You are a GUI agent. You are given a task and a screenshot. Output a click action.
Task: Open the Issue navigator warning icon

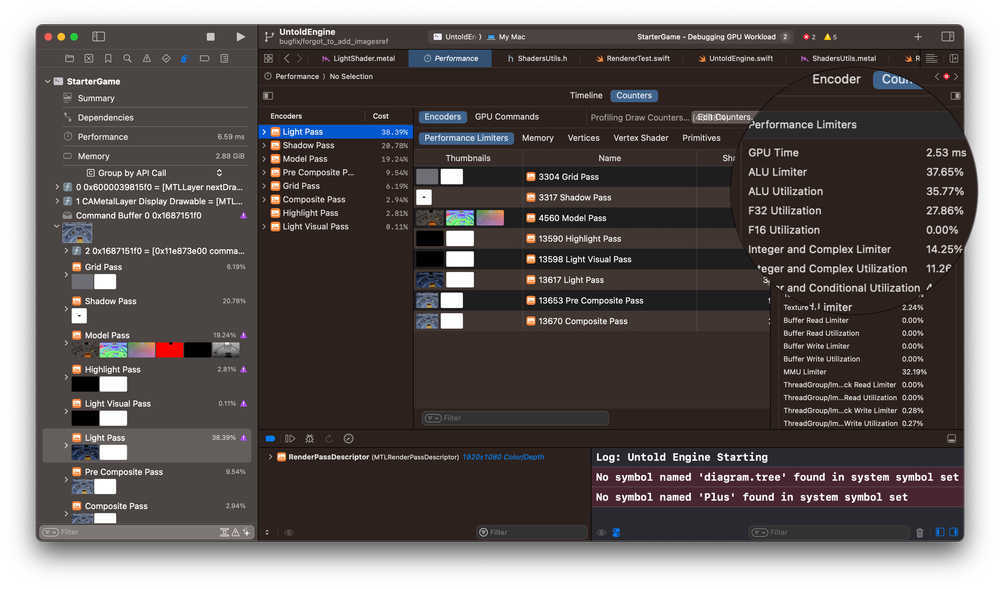click(x=147, y=59)
